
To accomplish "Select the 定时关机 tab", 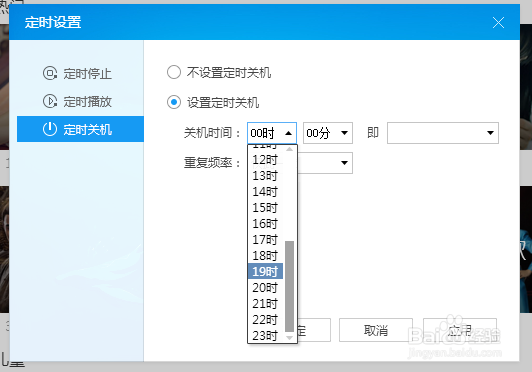I will click(x=80, y=129).
